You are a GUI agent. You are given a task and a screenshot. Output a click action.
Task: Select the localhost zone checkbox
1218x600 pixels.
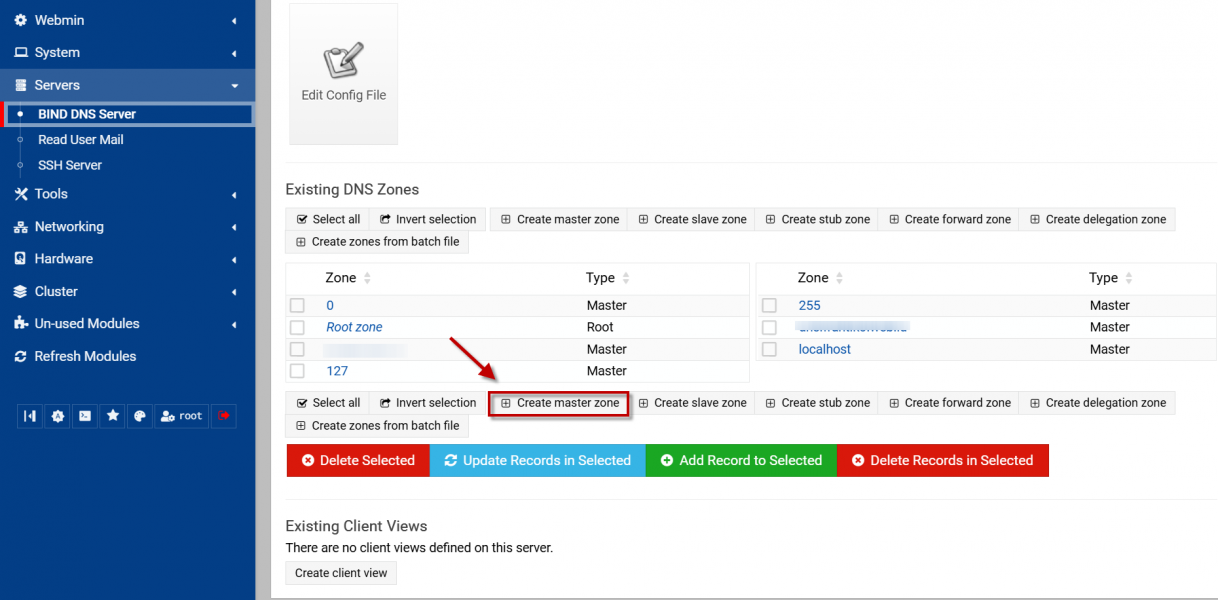[769, 349]
